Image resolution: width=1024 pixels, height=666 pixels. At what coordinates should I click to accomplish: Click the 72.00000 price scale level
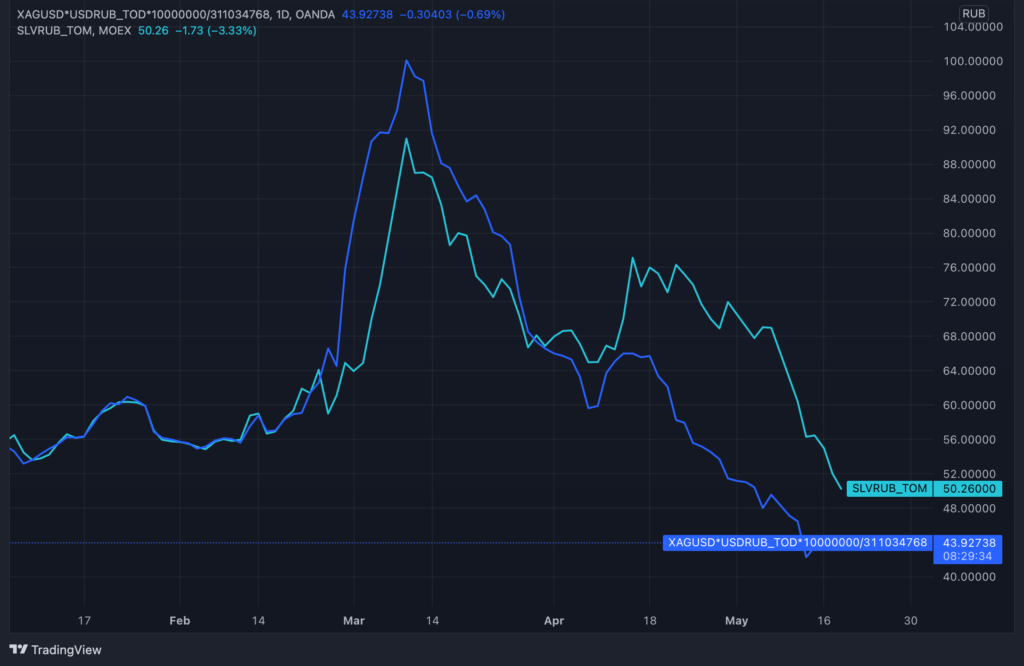(x=968, y=302)
